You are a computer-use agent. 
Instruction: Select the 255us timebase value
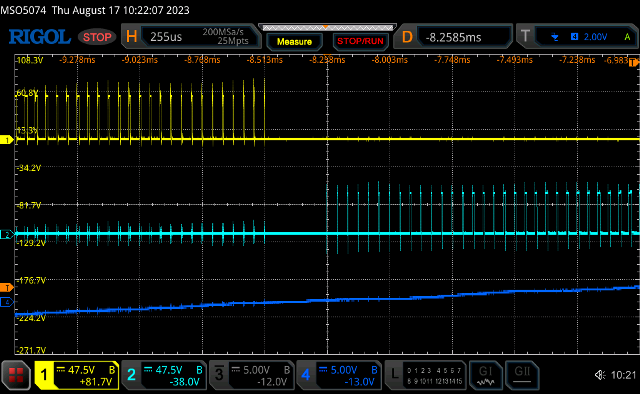point(166,37)
